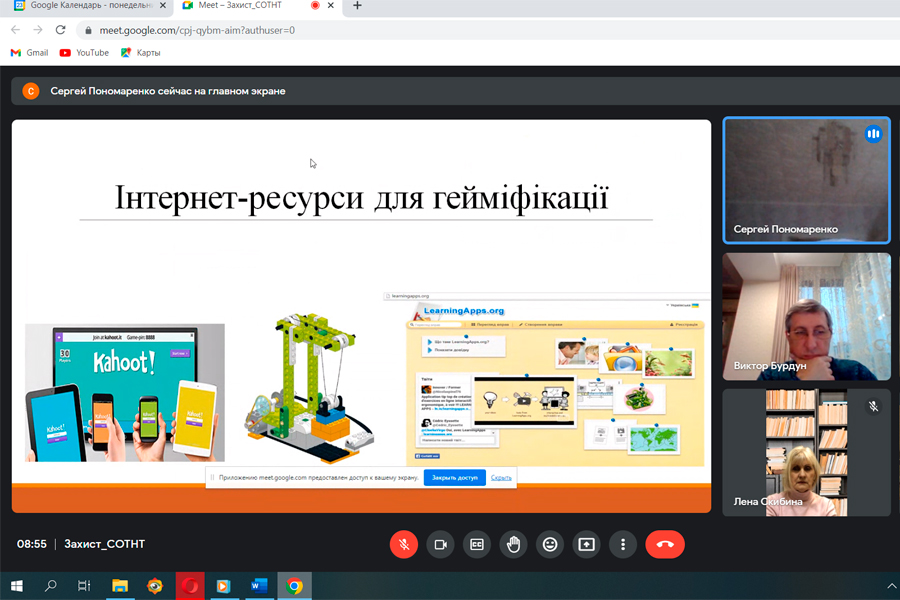Toggle the camera on or off

[x=439, y=544]
